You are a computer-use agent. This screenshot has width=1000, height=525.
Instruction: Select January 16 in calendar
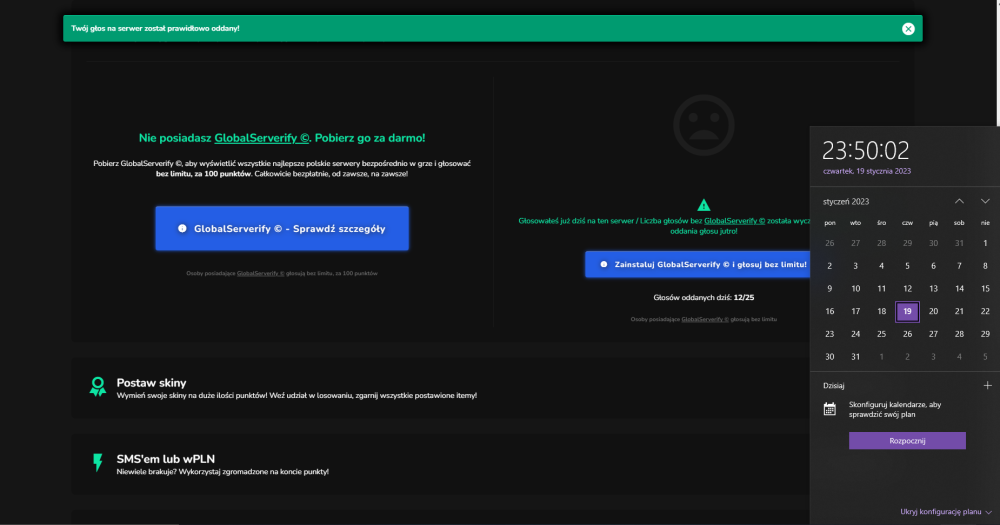[829, 311]
